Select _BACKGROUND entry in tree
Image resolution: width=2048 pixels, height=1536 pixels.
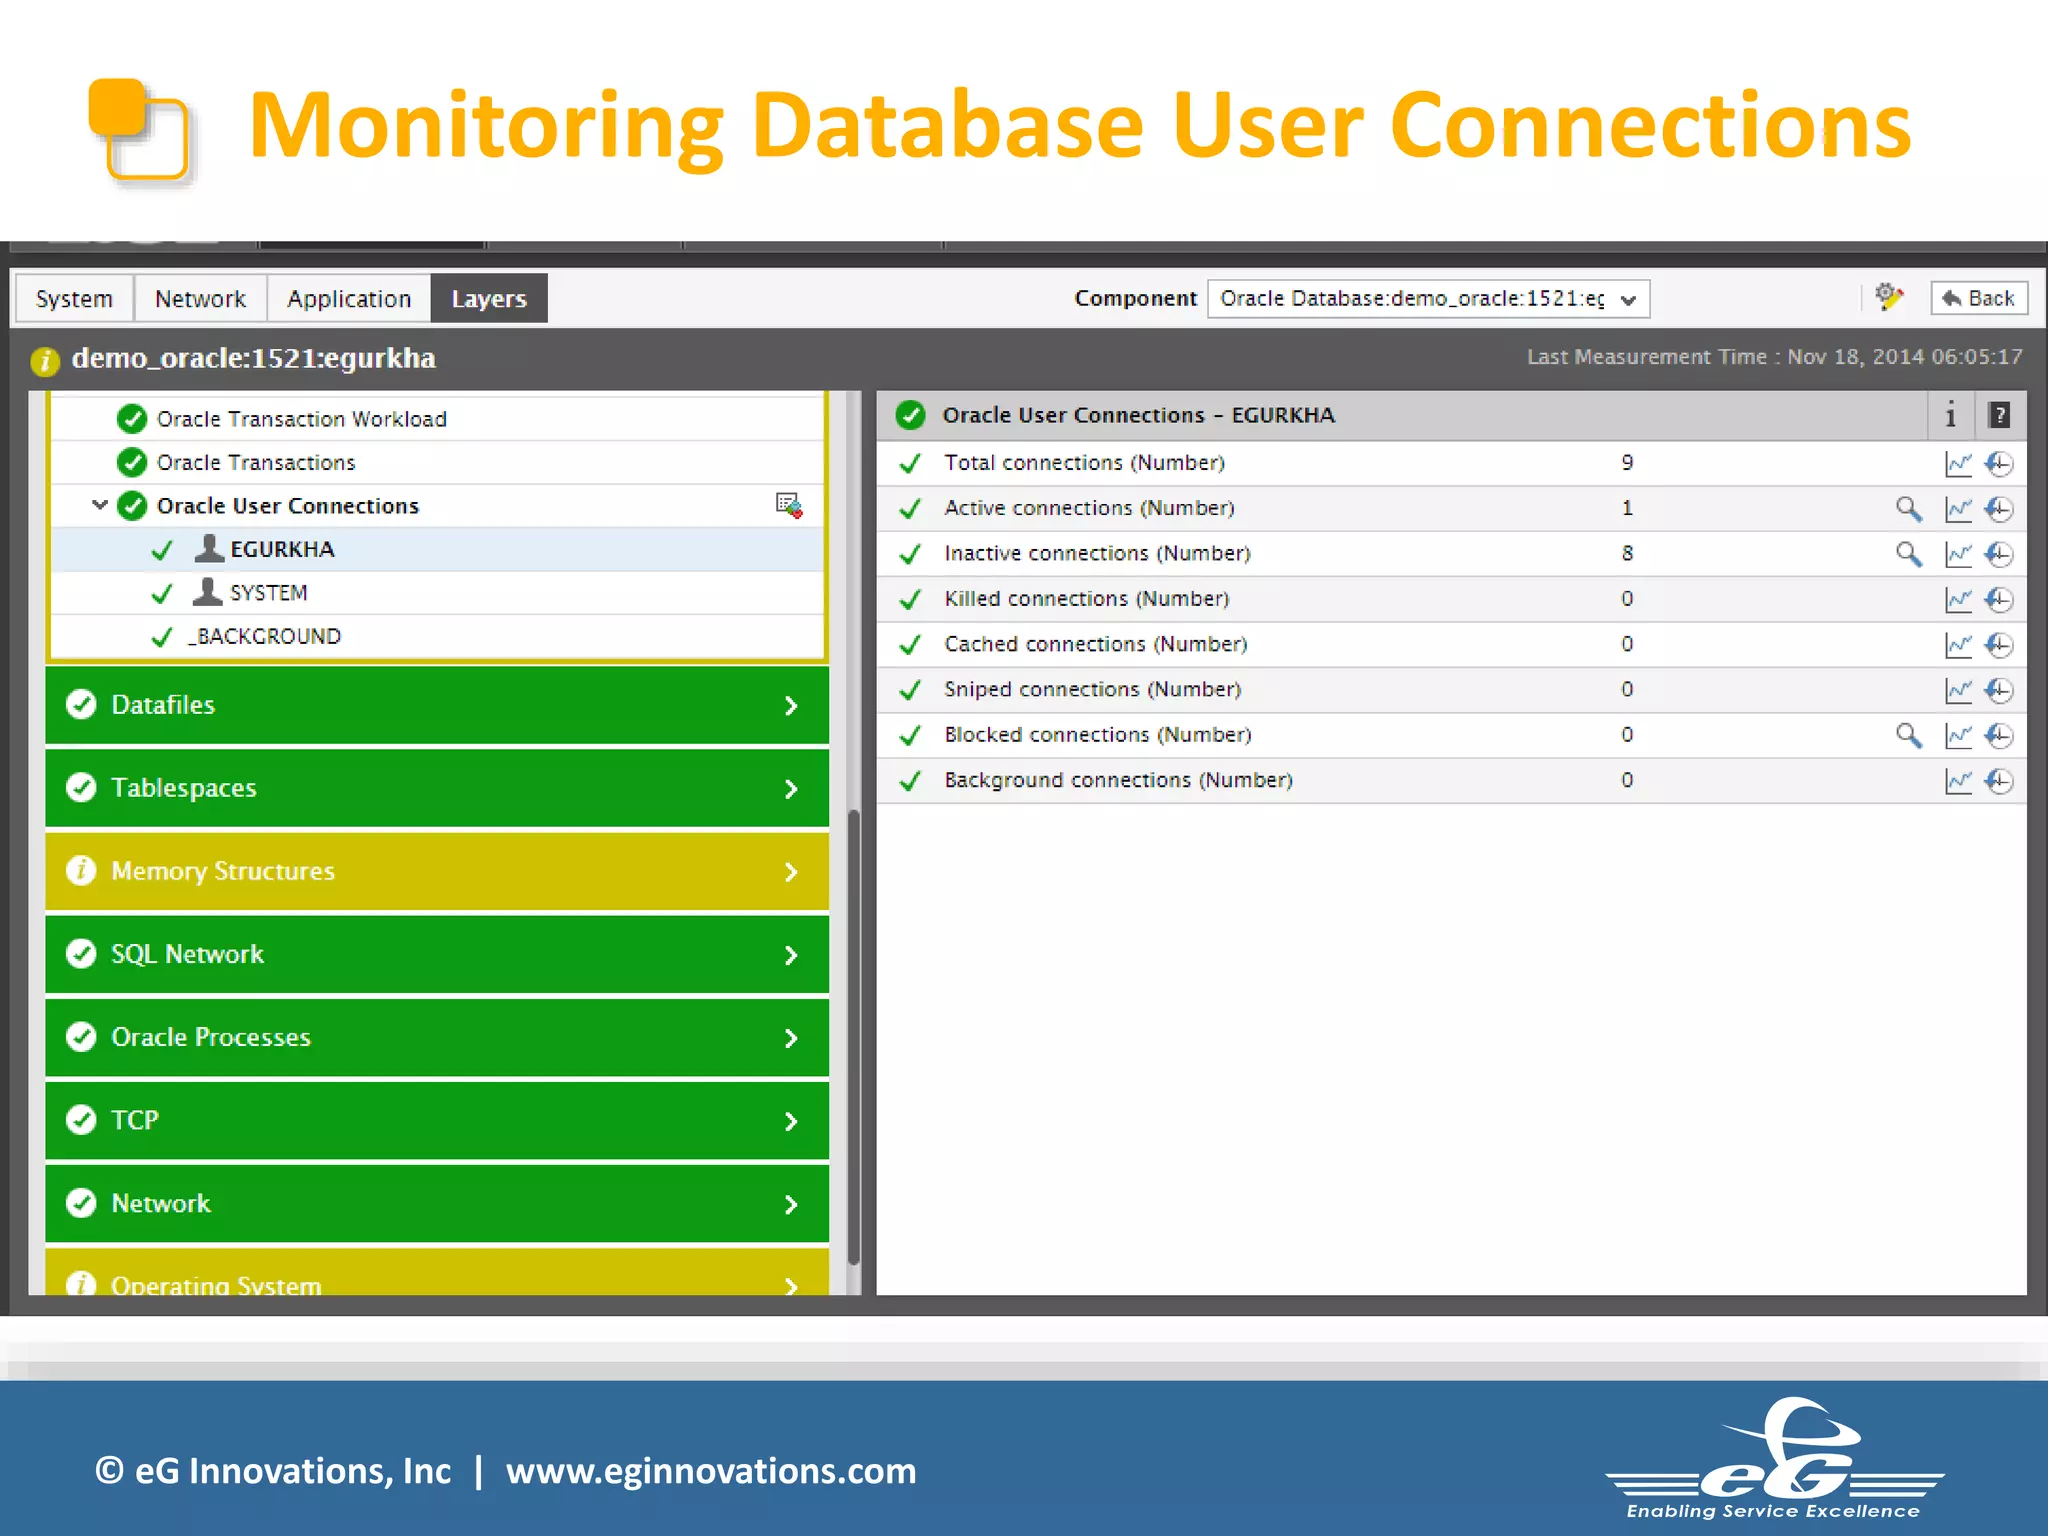coord(437,637)
